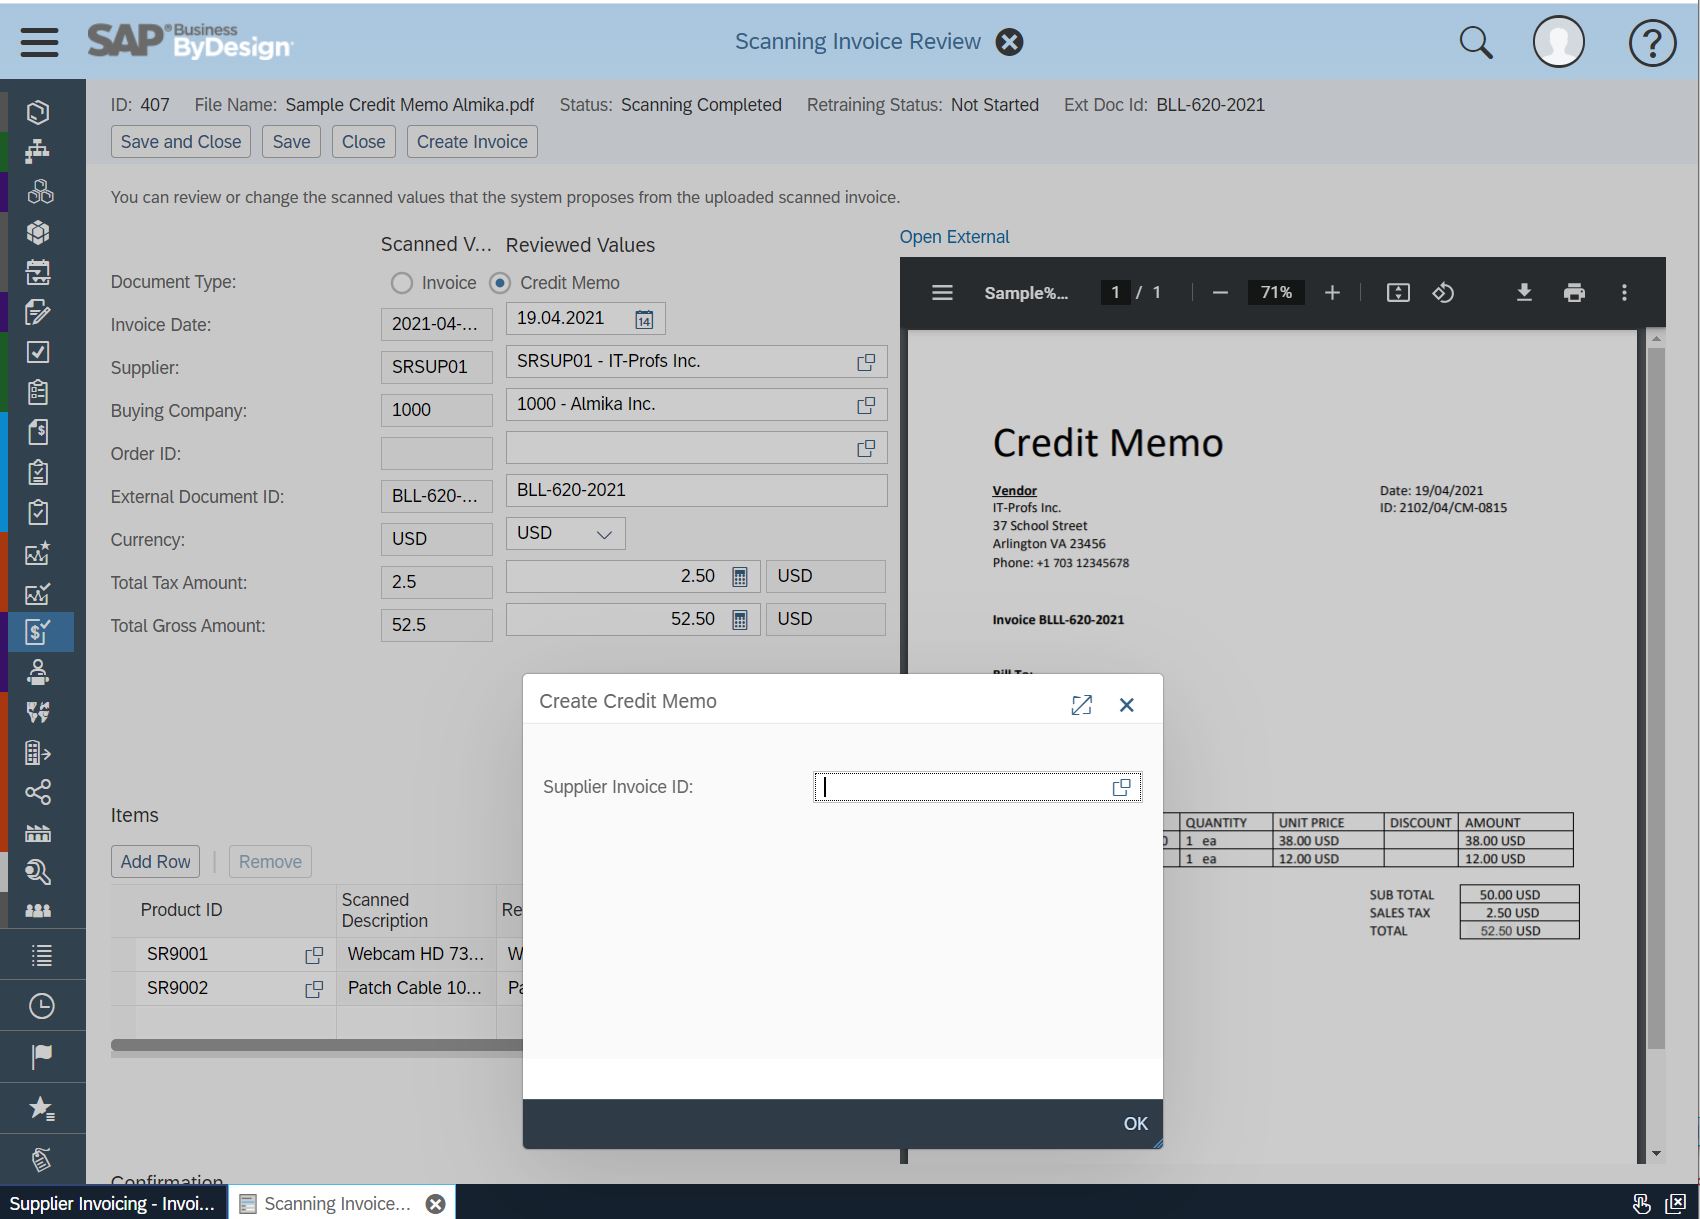The height and width of the screenshot is (1219, 1700).
Task: Open the people group sidebar icon
Action: coord(38,911)
